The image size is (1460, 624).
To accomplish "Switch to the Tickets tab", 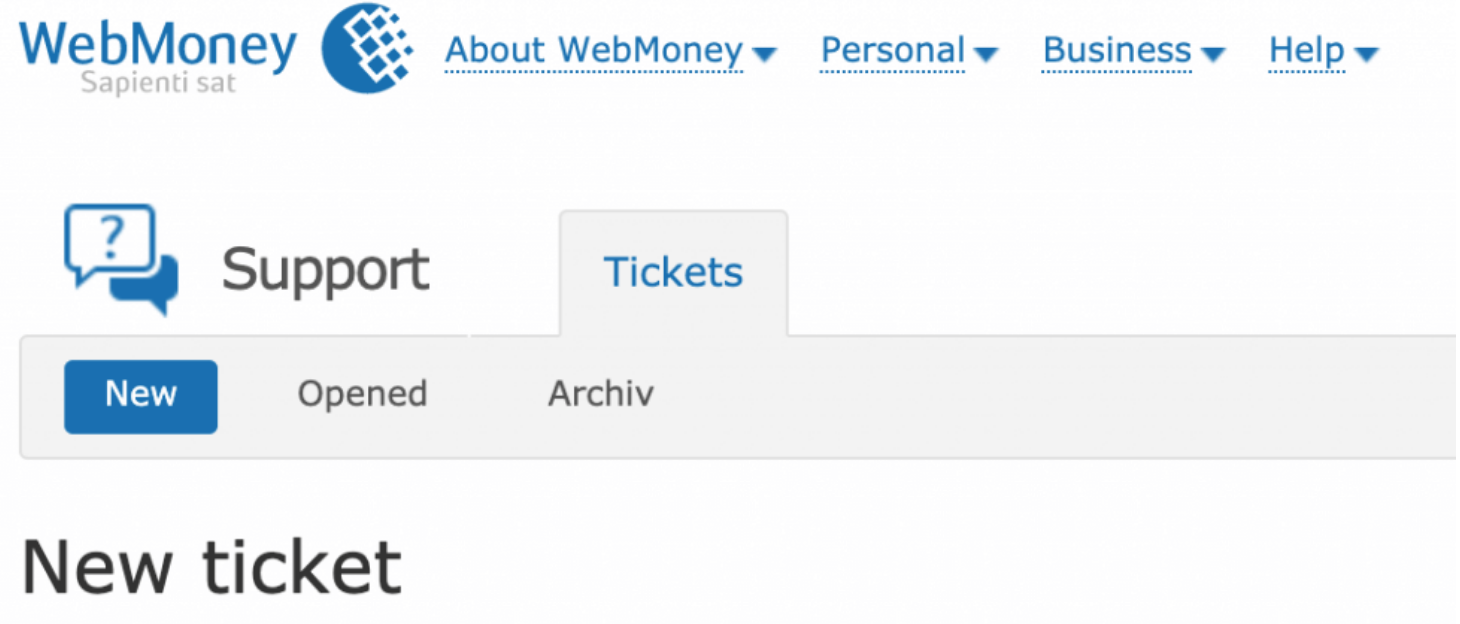I will click(x=673, y=272).
